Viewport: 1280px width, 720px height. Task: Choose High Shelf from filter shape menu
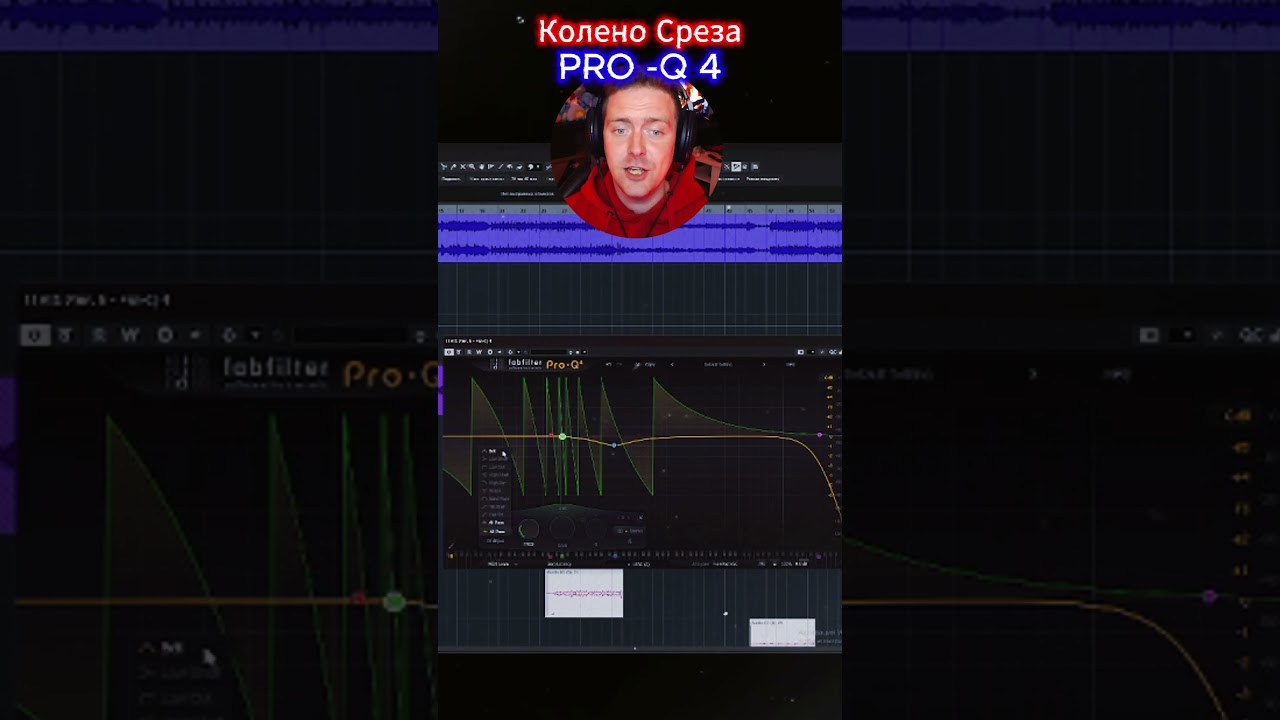coord(493,475)
